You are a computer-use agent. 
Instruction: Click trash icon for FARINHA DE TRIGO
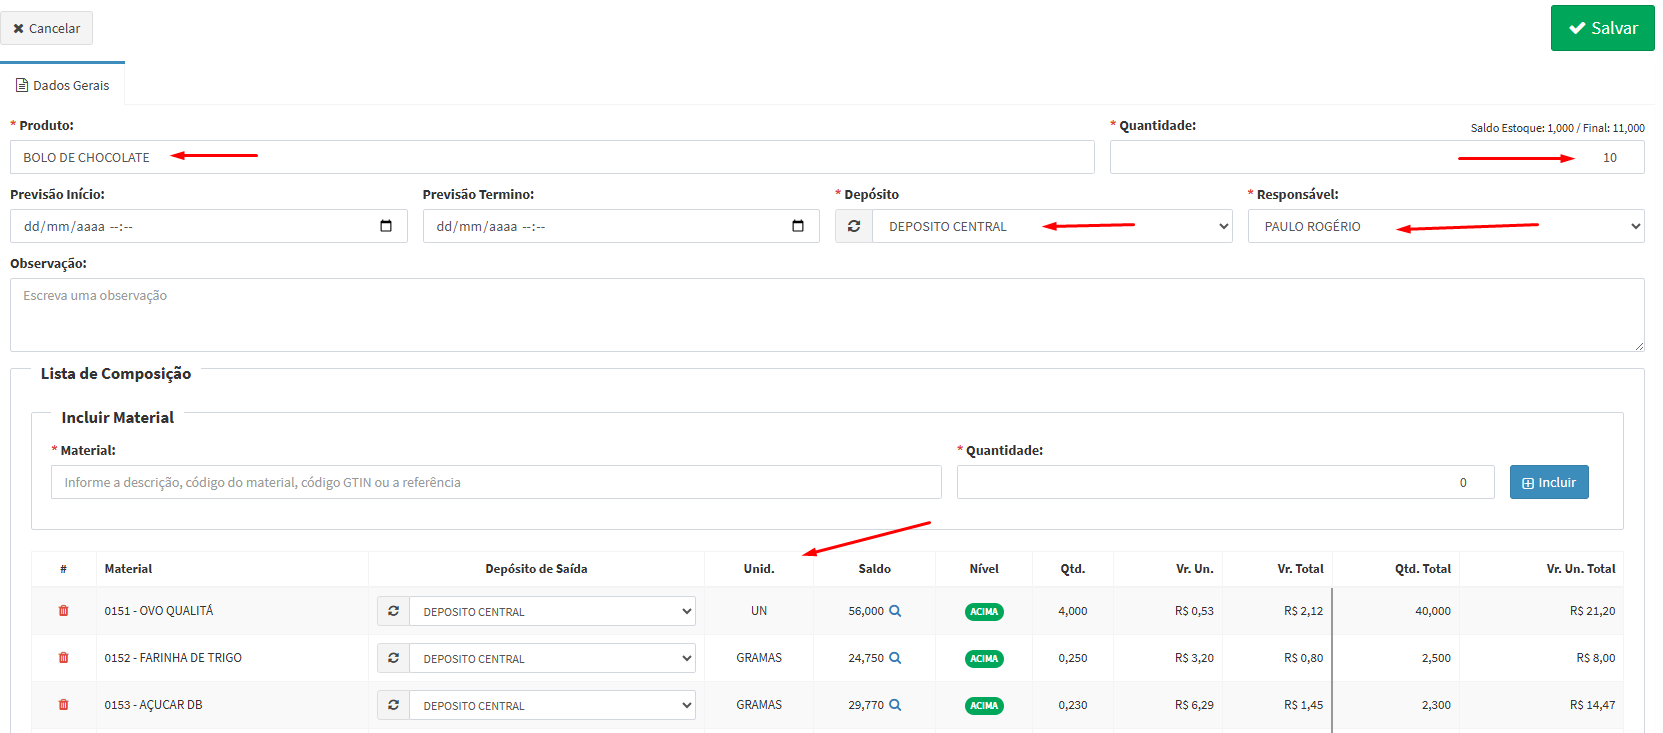click(64, 658)
